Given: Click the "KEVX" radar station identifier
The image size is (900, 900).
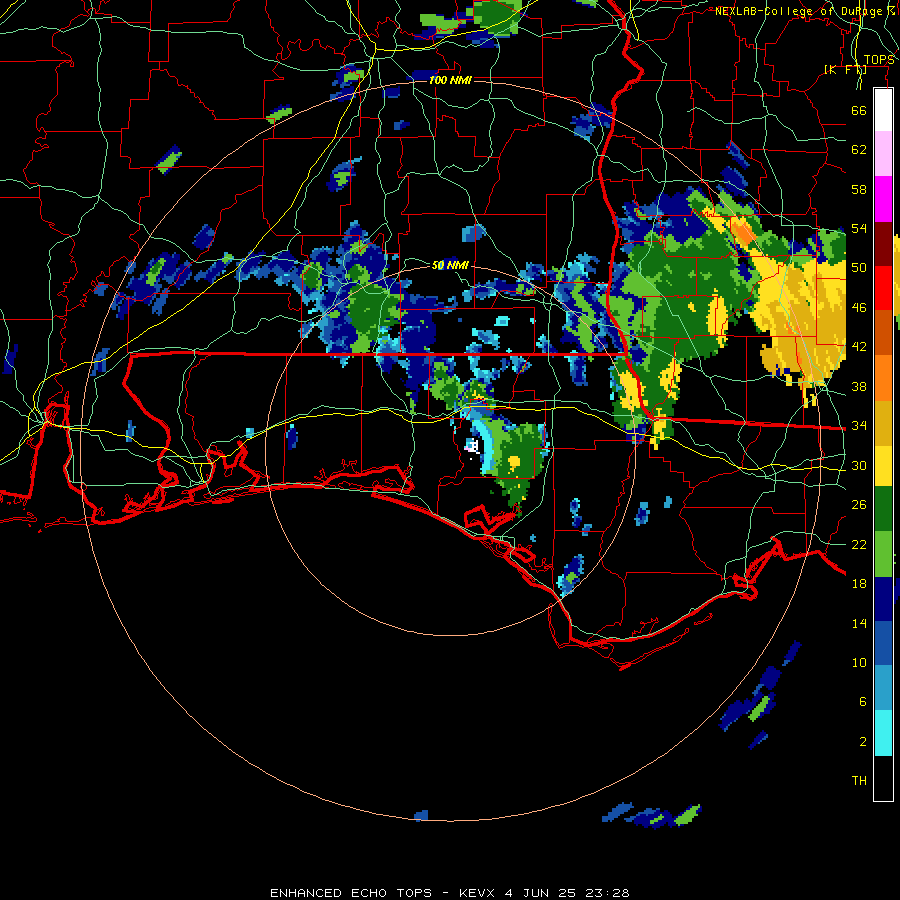Looking at the screenshot, I should [478, 893].
